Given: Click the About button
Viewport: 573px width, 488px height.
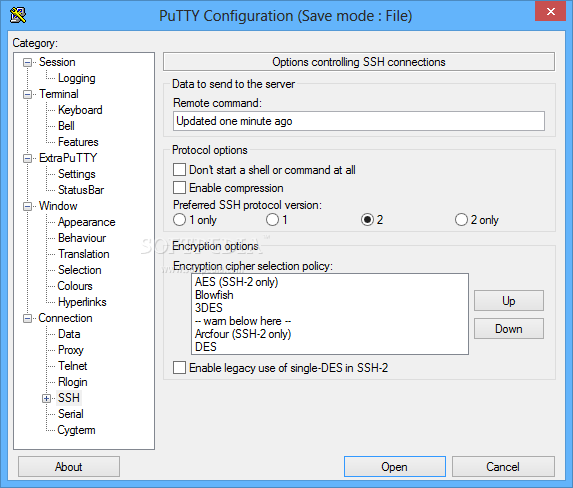Looking at the screenshot, I should [69, 467].
